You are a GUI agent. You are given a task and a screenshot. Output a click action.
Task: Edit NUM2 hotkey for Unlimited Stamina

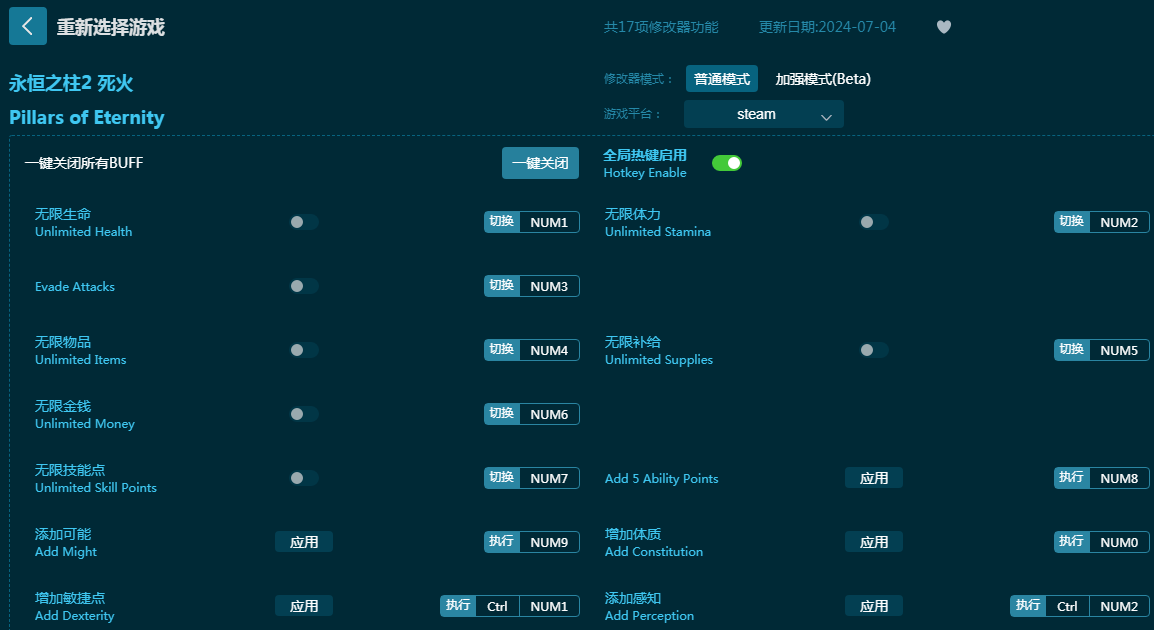1119,222
